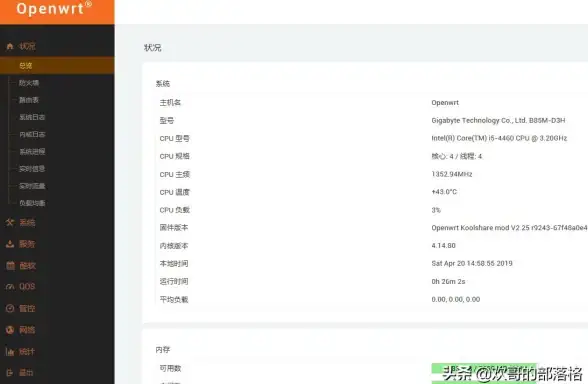Click the 平均负载 row label
The image size is (588, 384).
174,300
